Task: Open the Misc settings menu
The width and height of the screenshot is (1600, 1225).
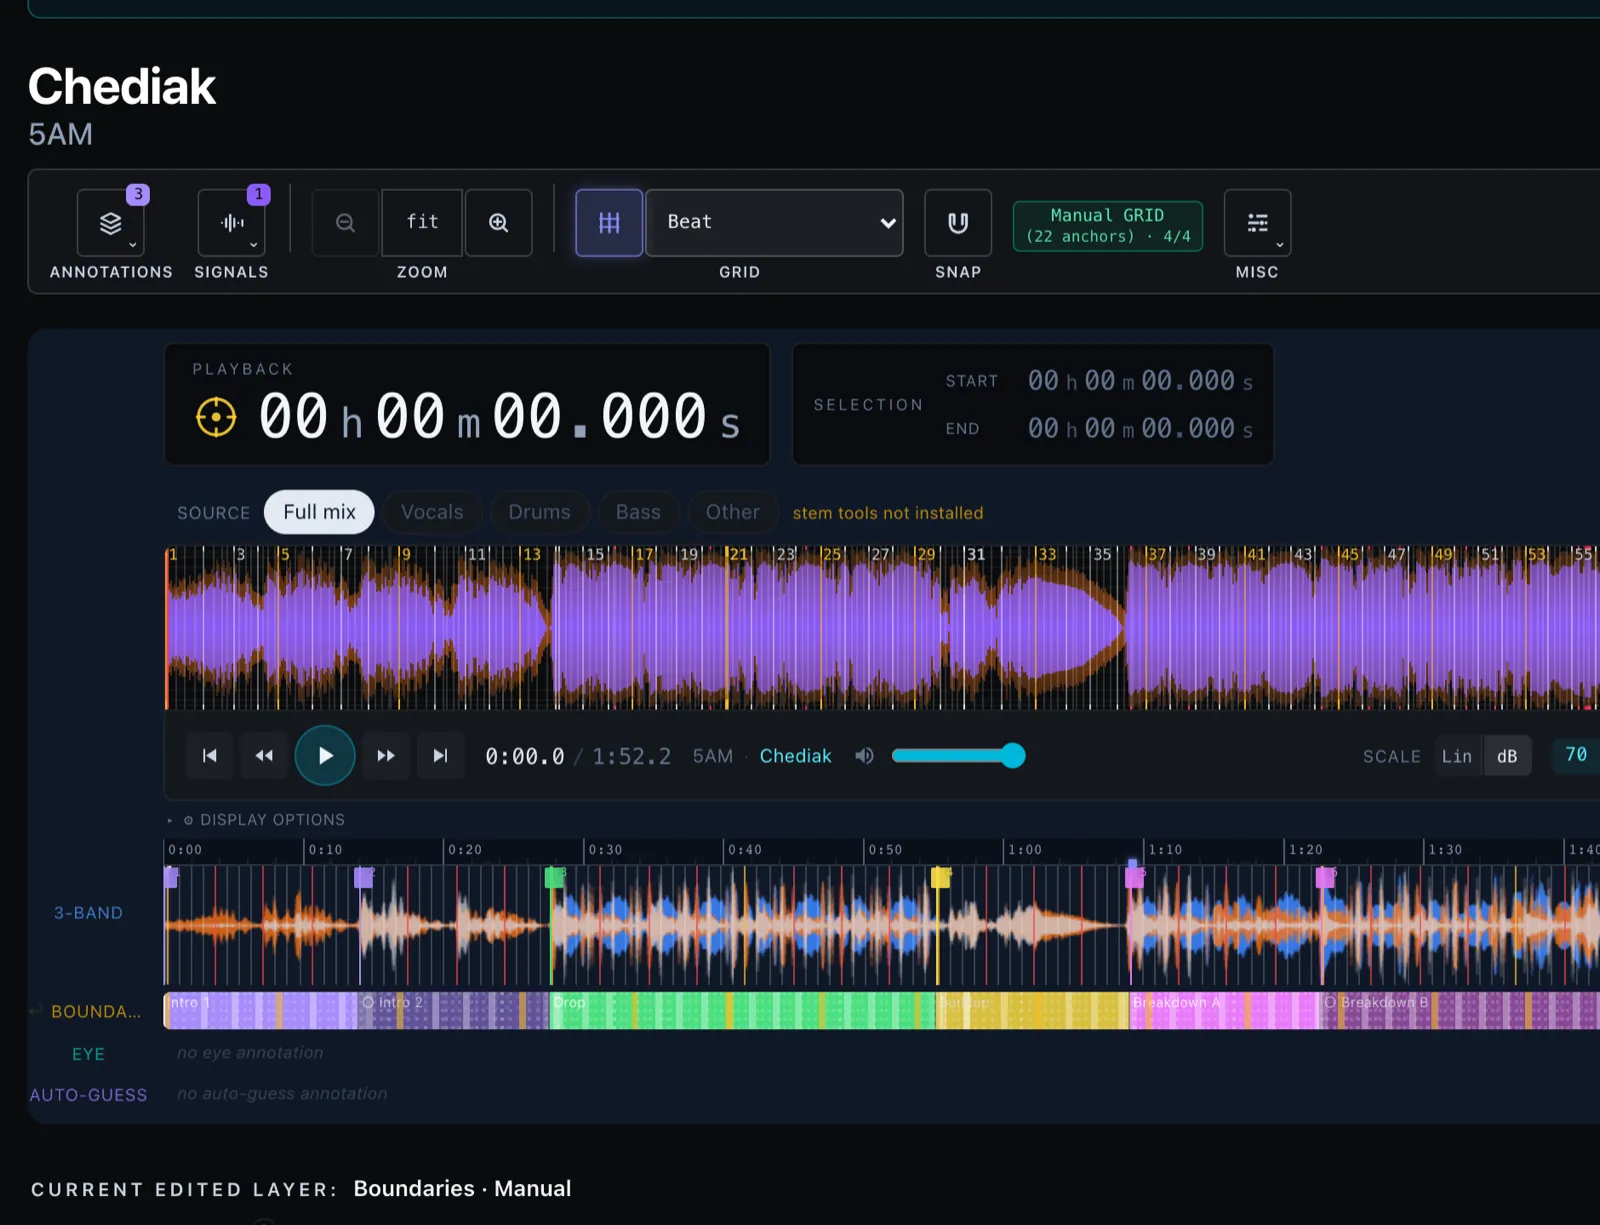Action: (1257, 222)
